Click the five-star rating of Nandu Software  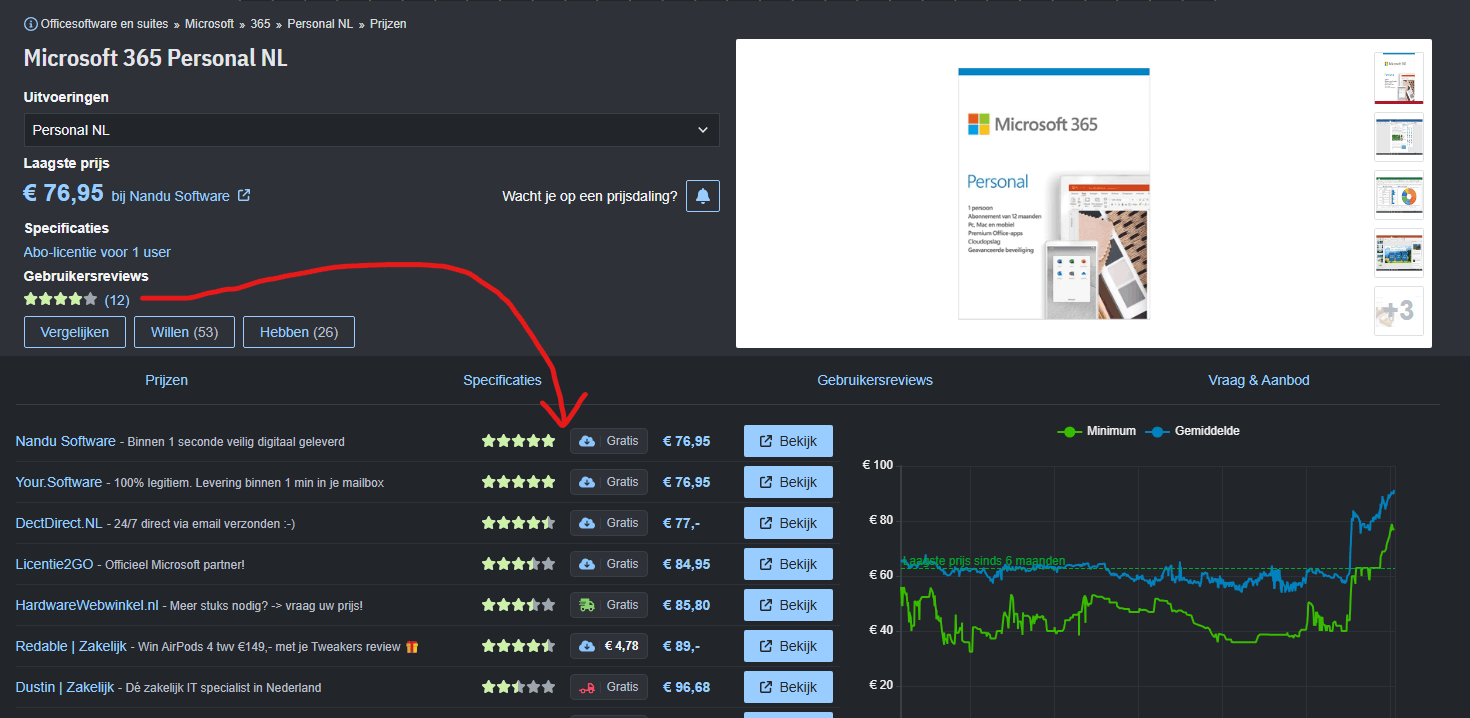tap(518, 441)
